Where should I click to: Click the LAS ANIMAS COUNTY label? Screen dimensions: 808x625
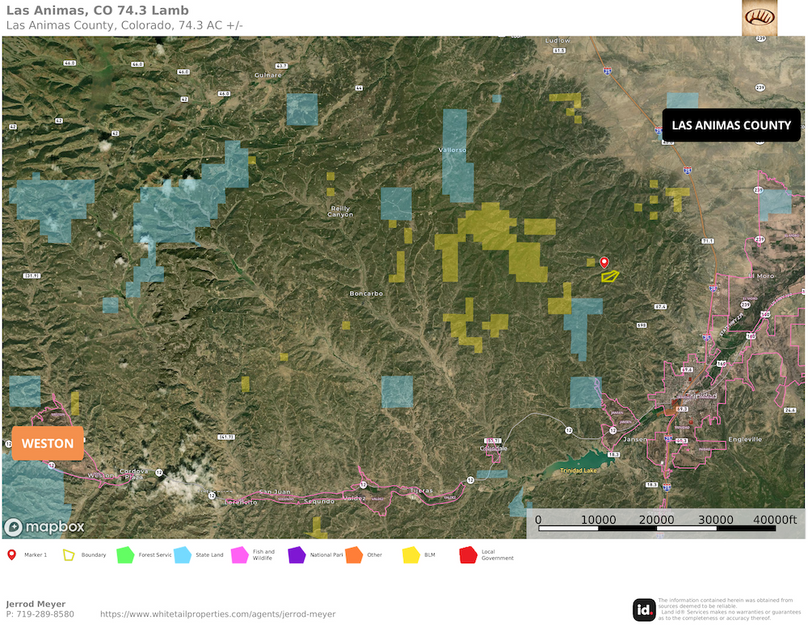731,126
